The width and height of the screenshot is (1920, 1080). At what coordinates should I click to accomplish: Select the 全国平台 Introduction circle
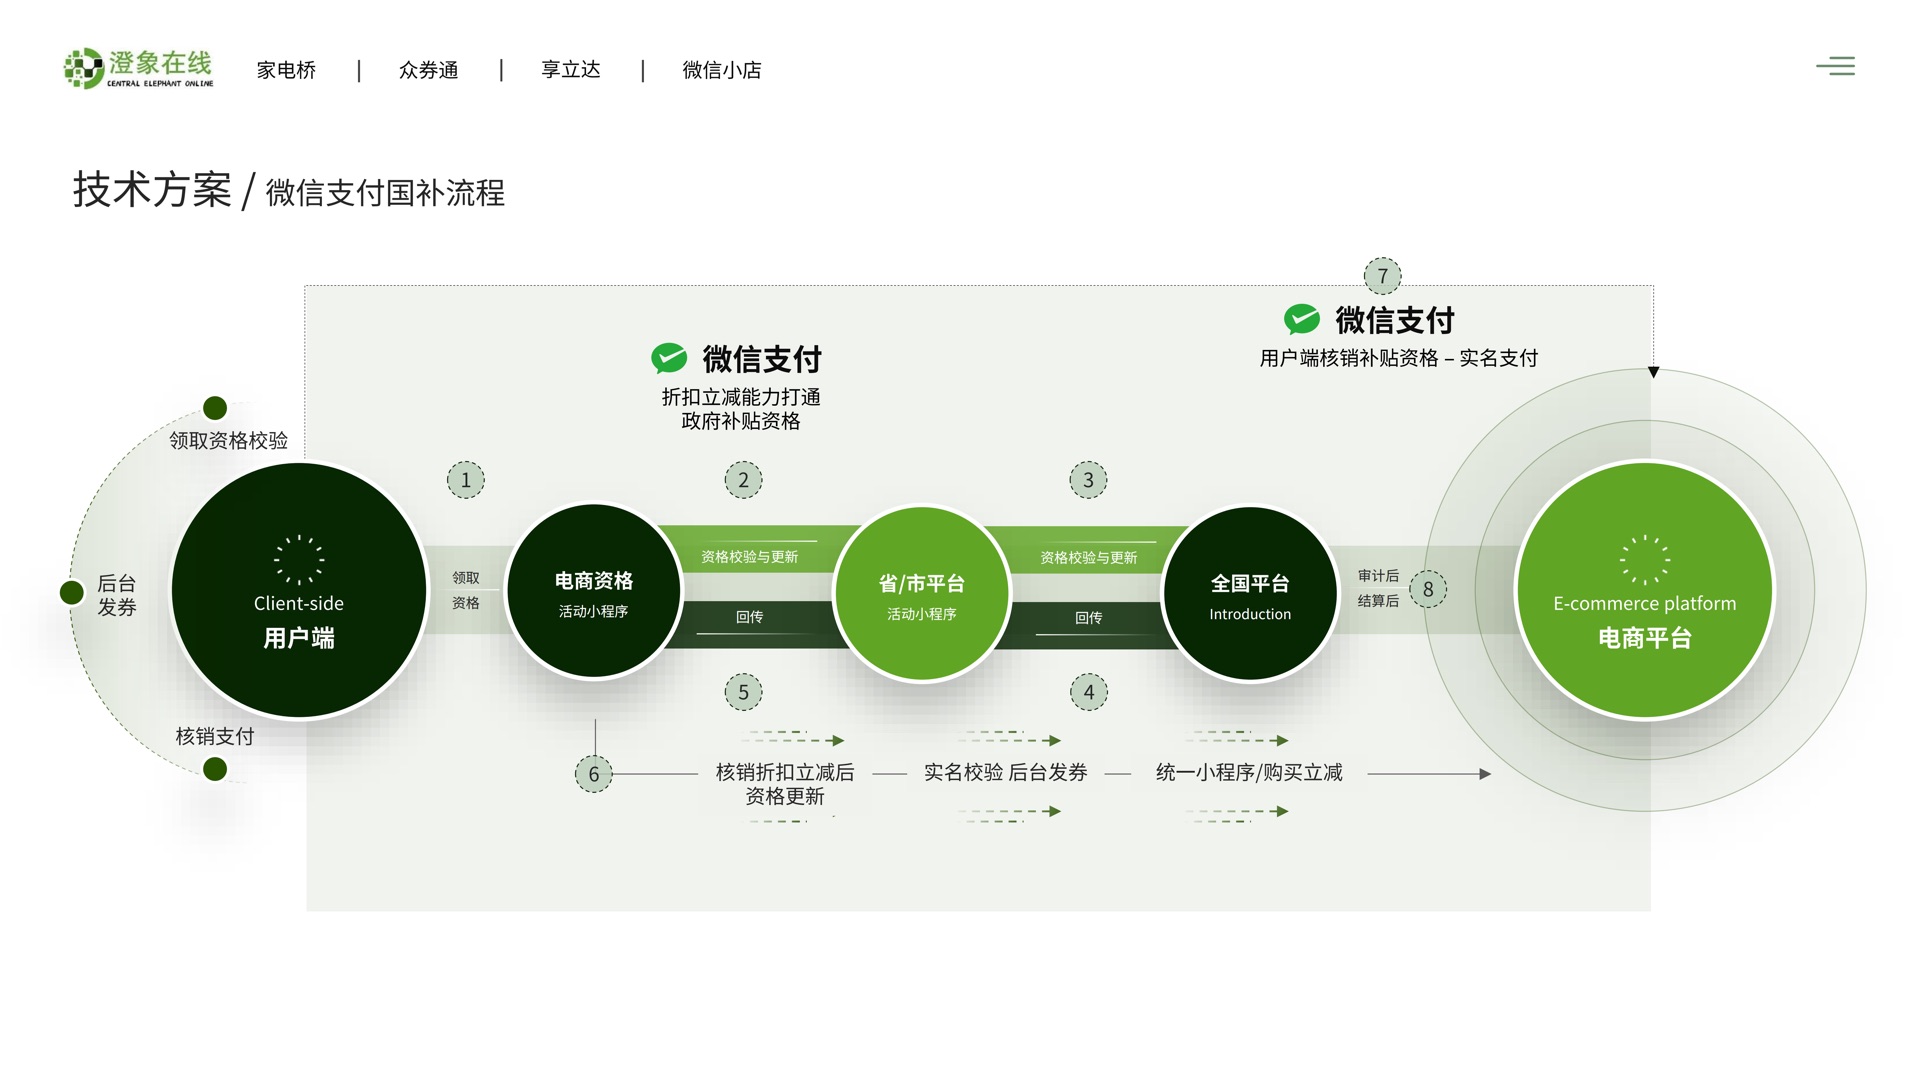pyautogui.click(x=1250, y=594)
